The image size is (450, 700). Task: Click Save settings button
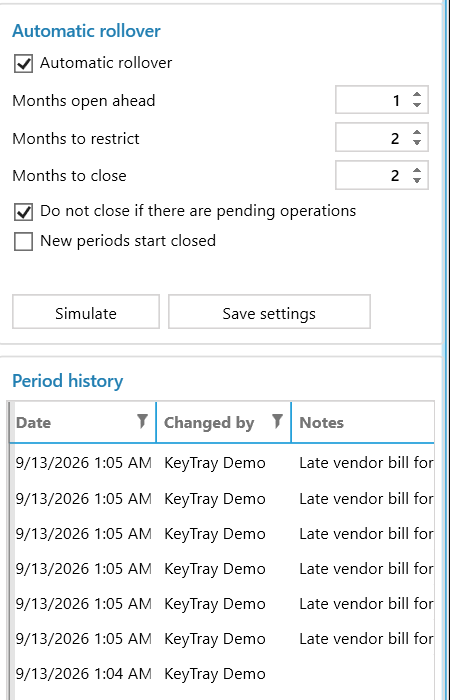click(x=269, y=312)
